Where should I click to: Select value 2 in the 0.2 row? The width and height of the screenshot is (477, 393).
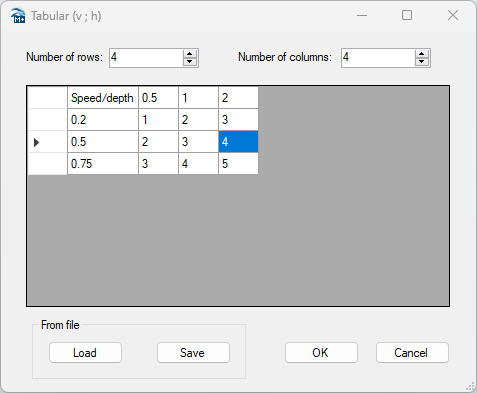(198, 120)
